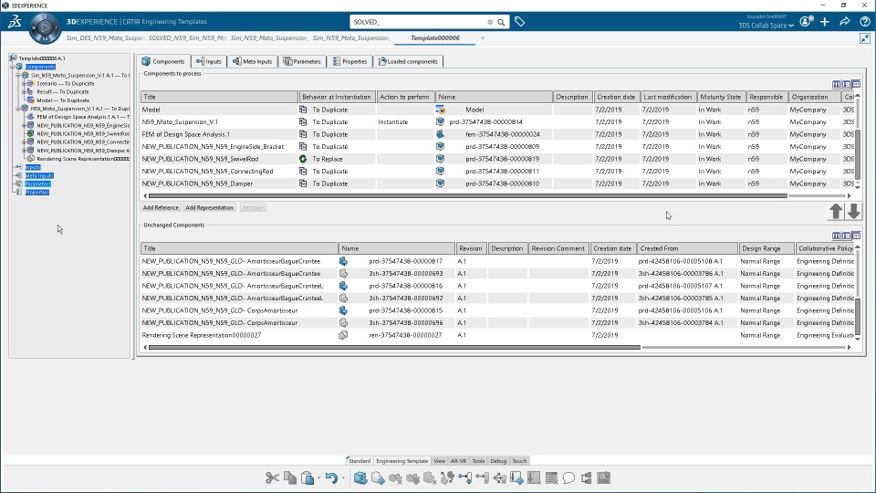Open the 3DEXPERIENCE compass
The height and width of the screenshot is (493, 876).
45,27
